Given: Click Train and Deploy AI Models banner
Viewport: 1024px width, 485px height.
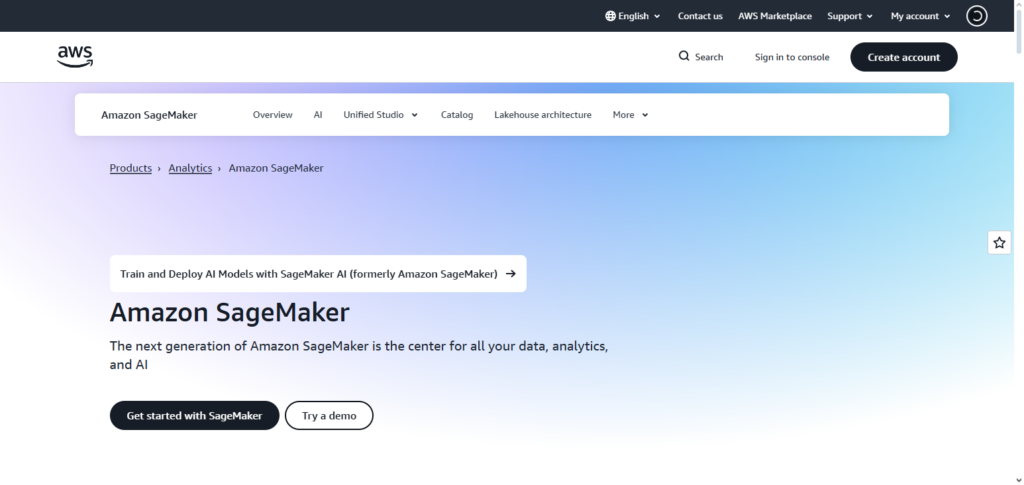Looking at the screenshot, I should (318, 274).
